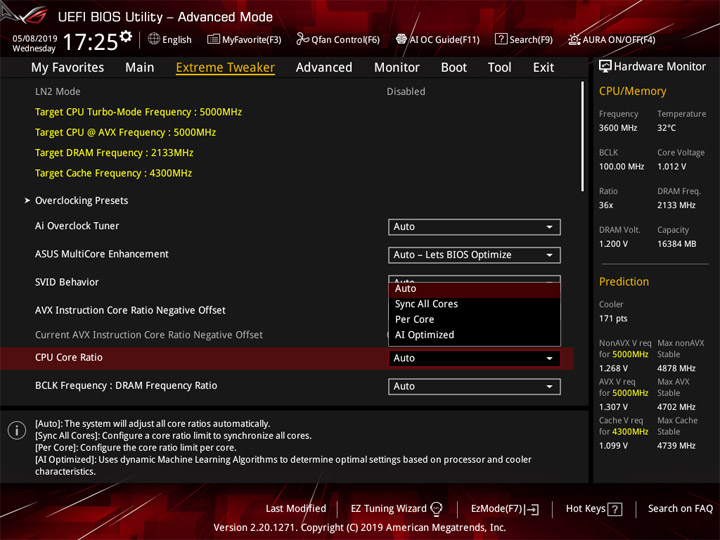Open the Monitor tab
The height and width of the screenshot is (540, 720).
click(397, 68)
